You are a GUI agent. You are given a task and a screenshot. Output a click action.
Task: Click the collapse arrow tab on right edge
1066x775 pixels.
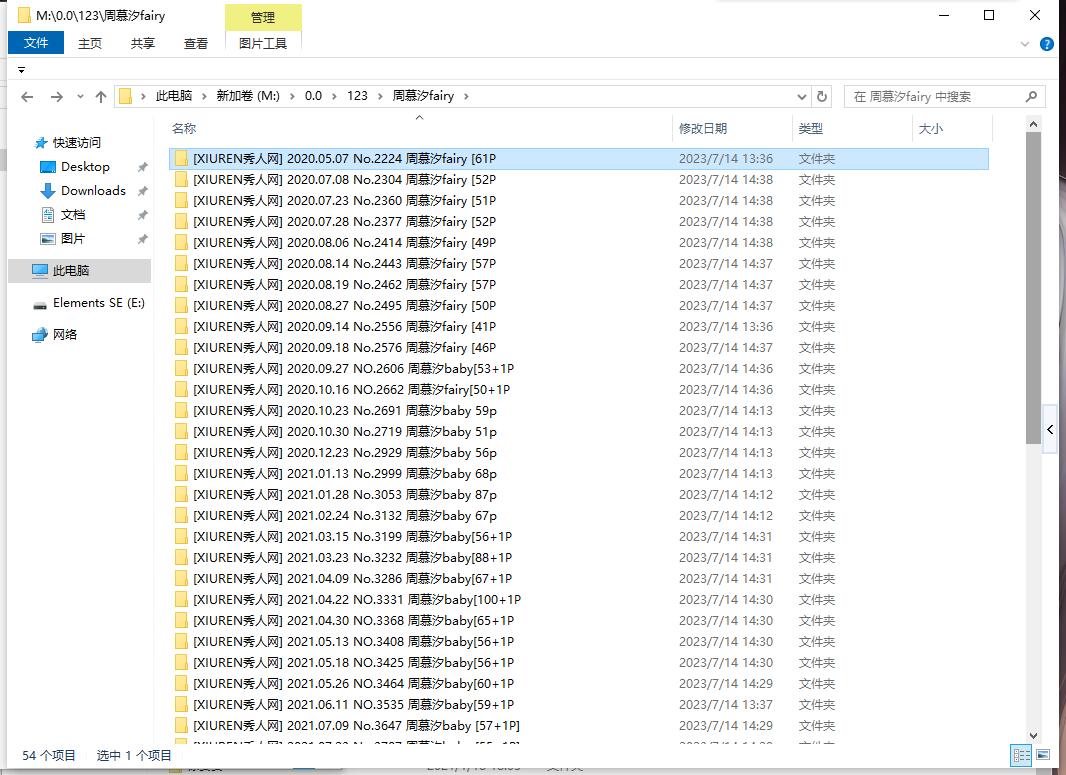point(1050,430)
